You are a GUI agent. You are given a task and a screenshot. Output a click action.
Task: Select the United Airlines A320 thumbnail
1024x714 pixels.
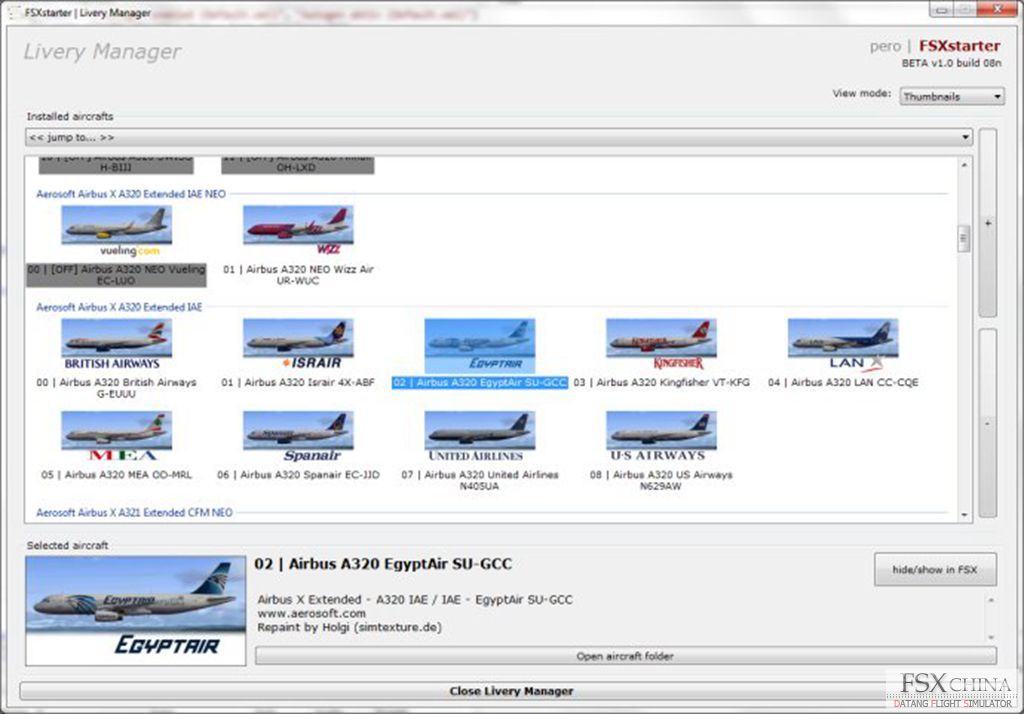tap(479, 436)
